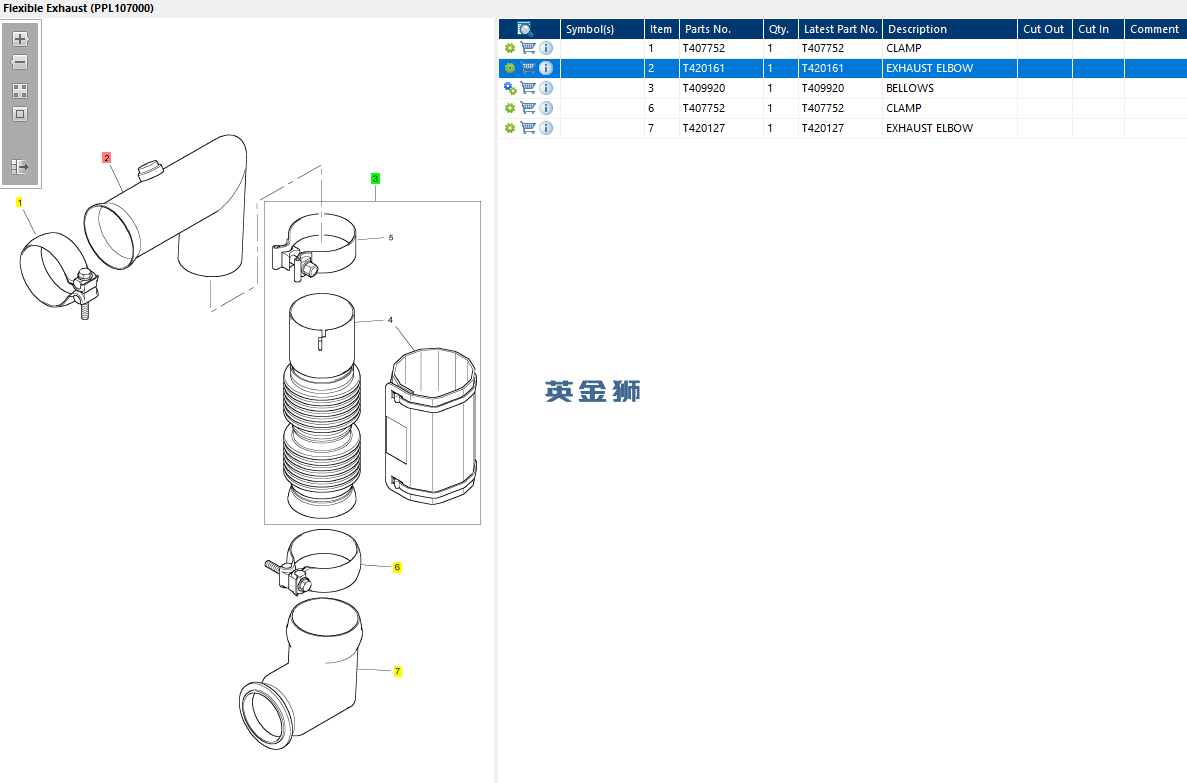This screenshot has width=1187, height=783.
Task: Add T409920 BELLOWS to the cart
Action: pyautogui.click(x=528, y=88)
